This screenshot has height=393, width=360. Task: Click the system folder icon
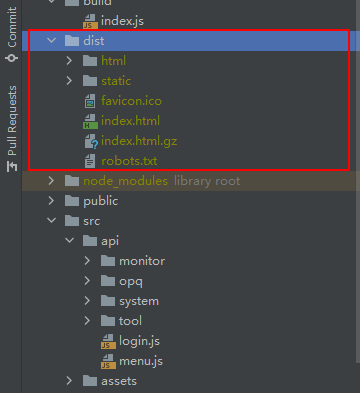[x=108, y=301]
